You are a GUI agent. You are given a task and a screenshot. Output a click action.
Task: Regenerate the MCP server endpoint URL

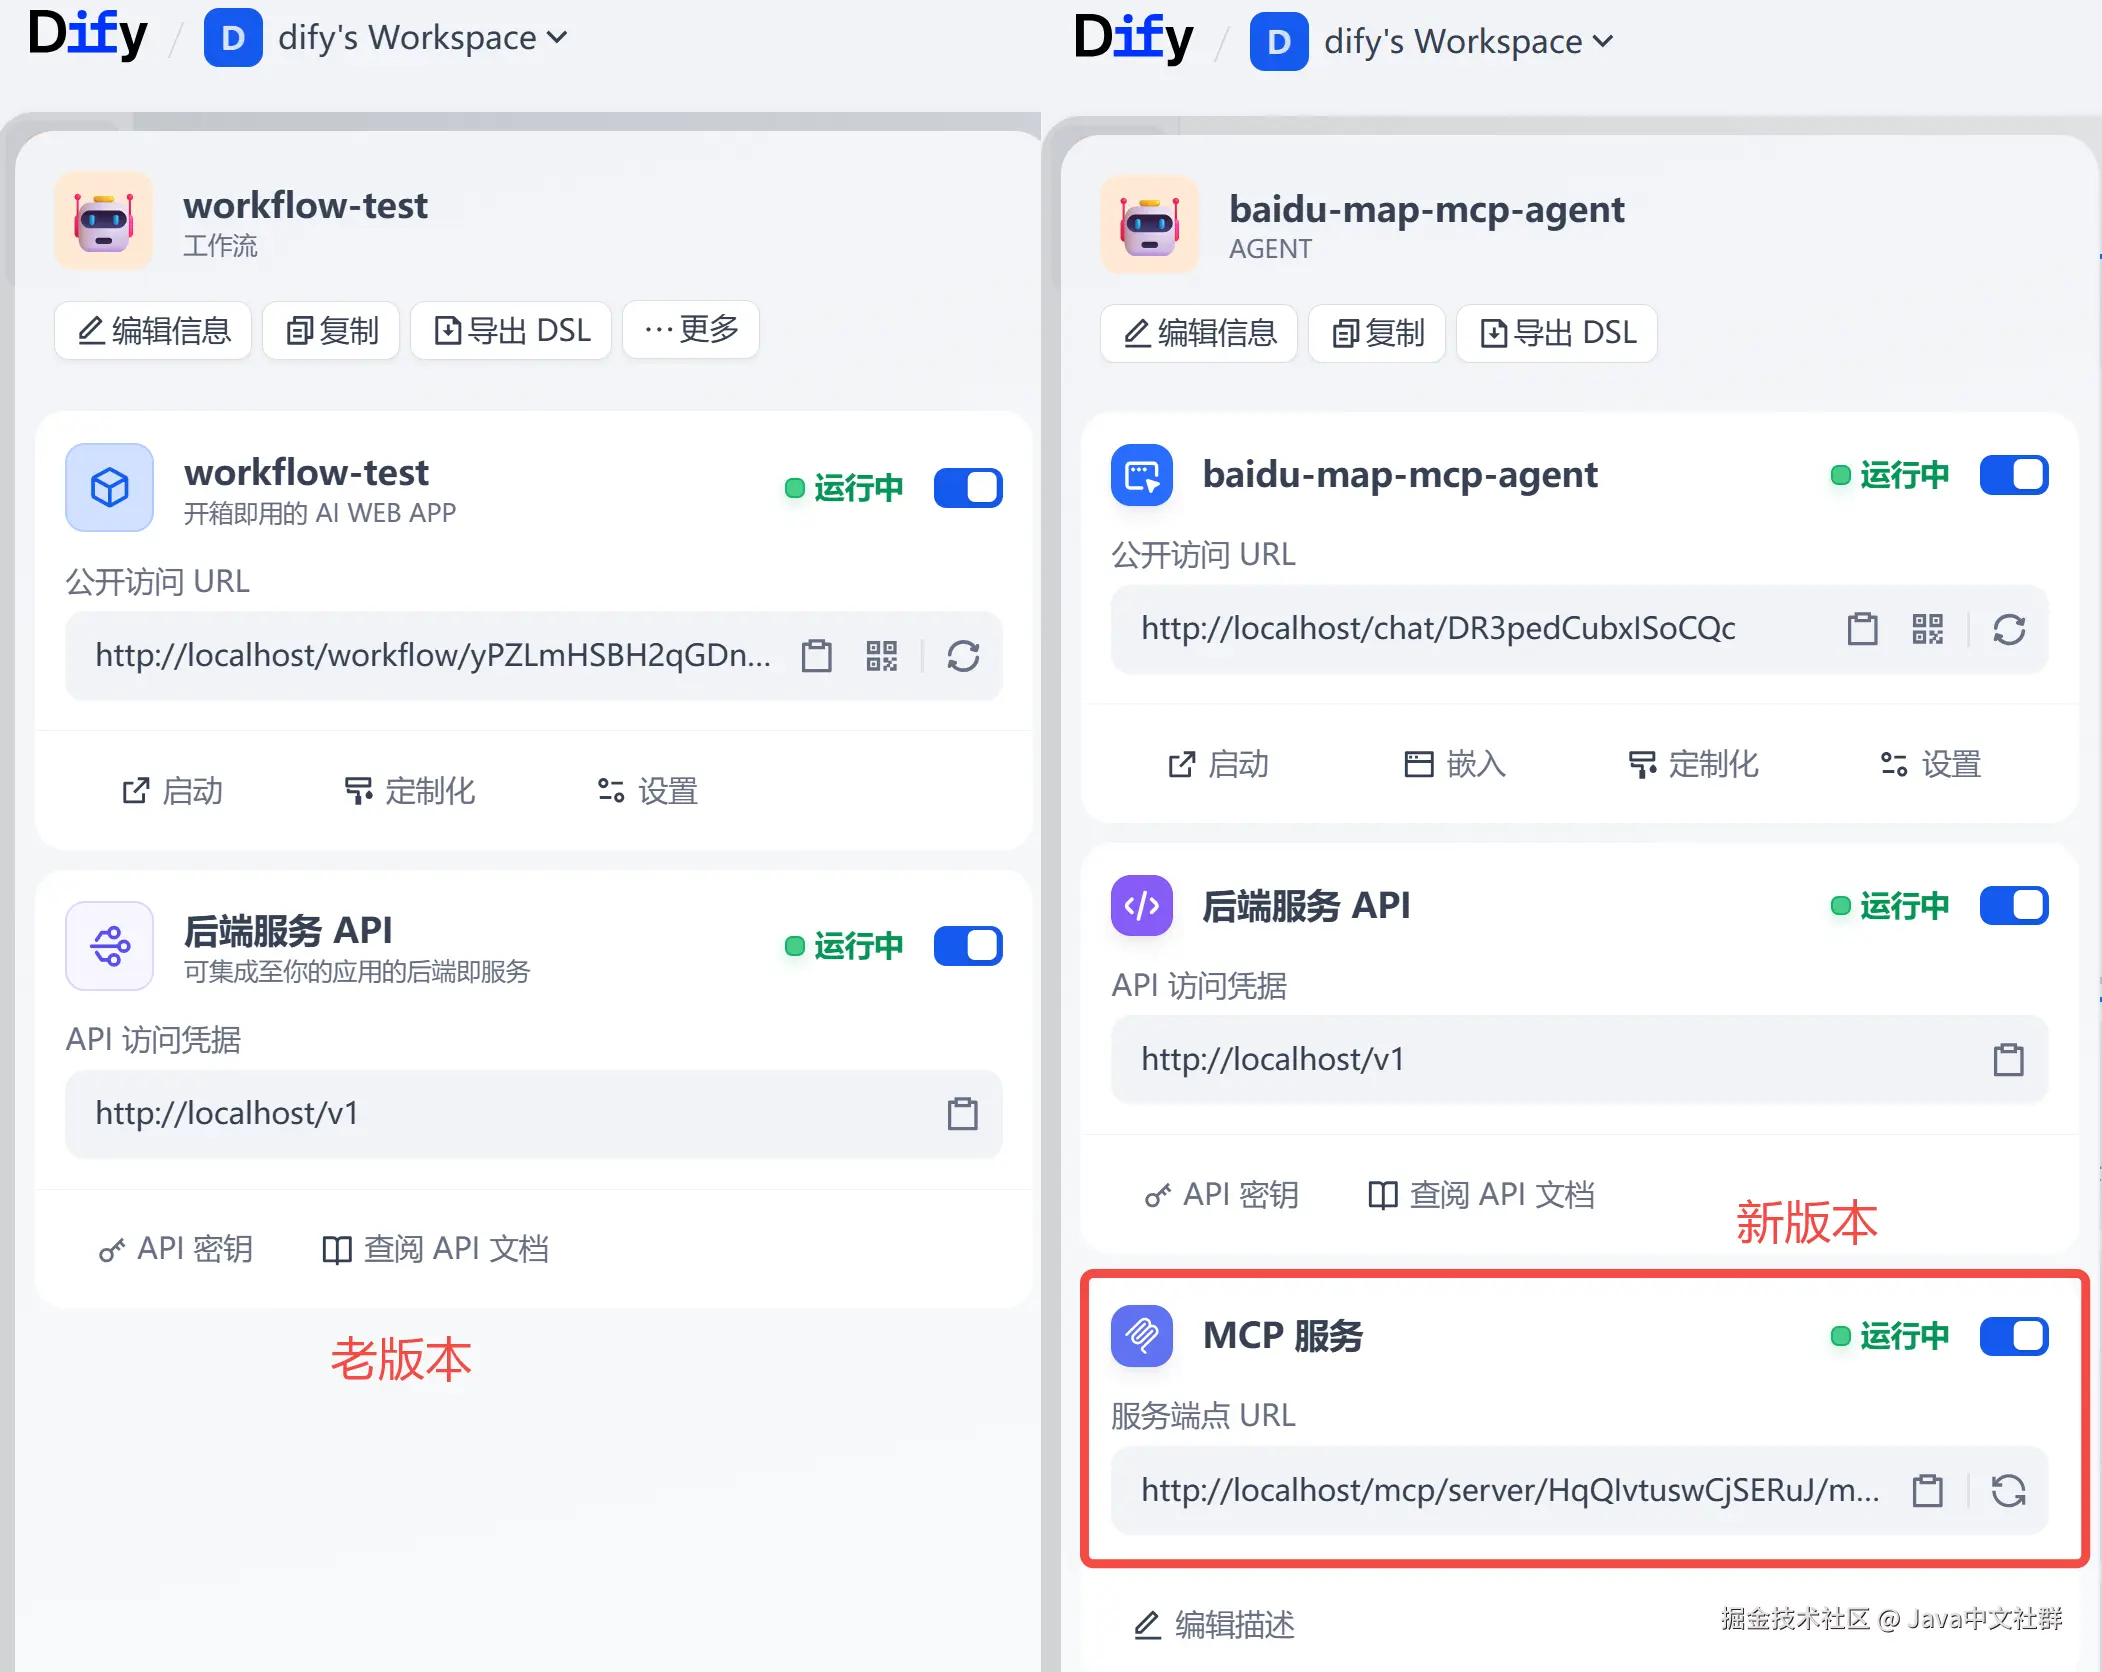pos(2008,1491)
